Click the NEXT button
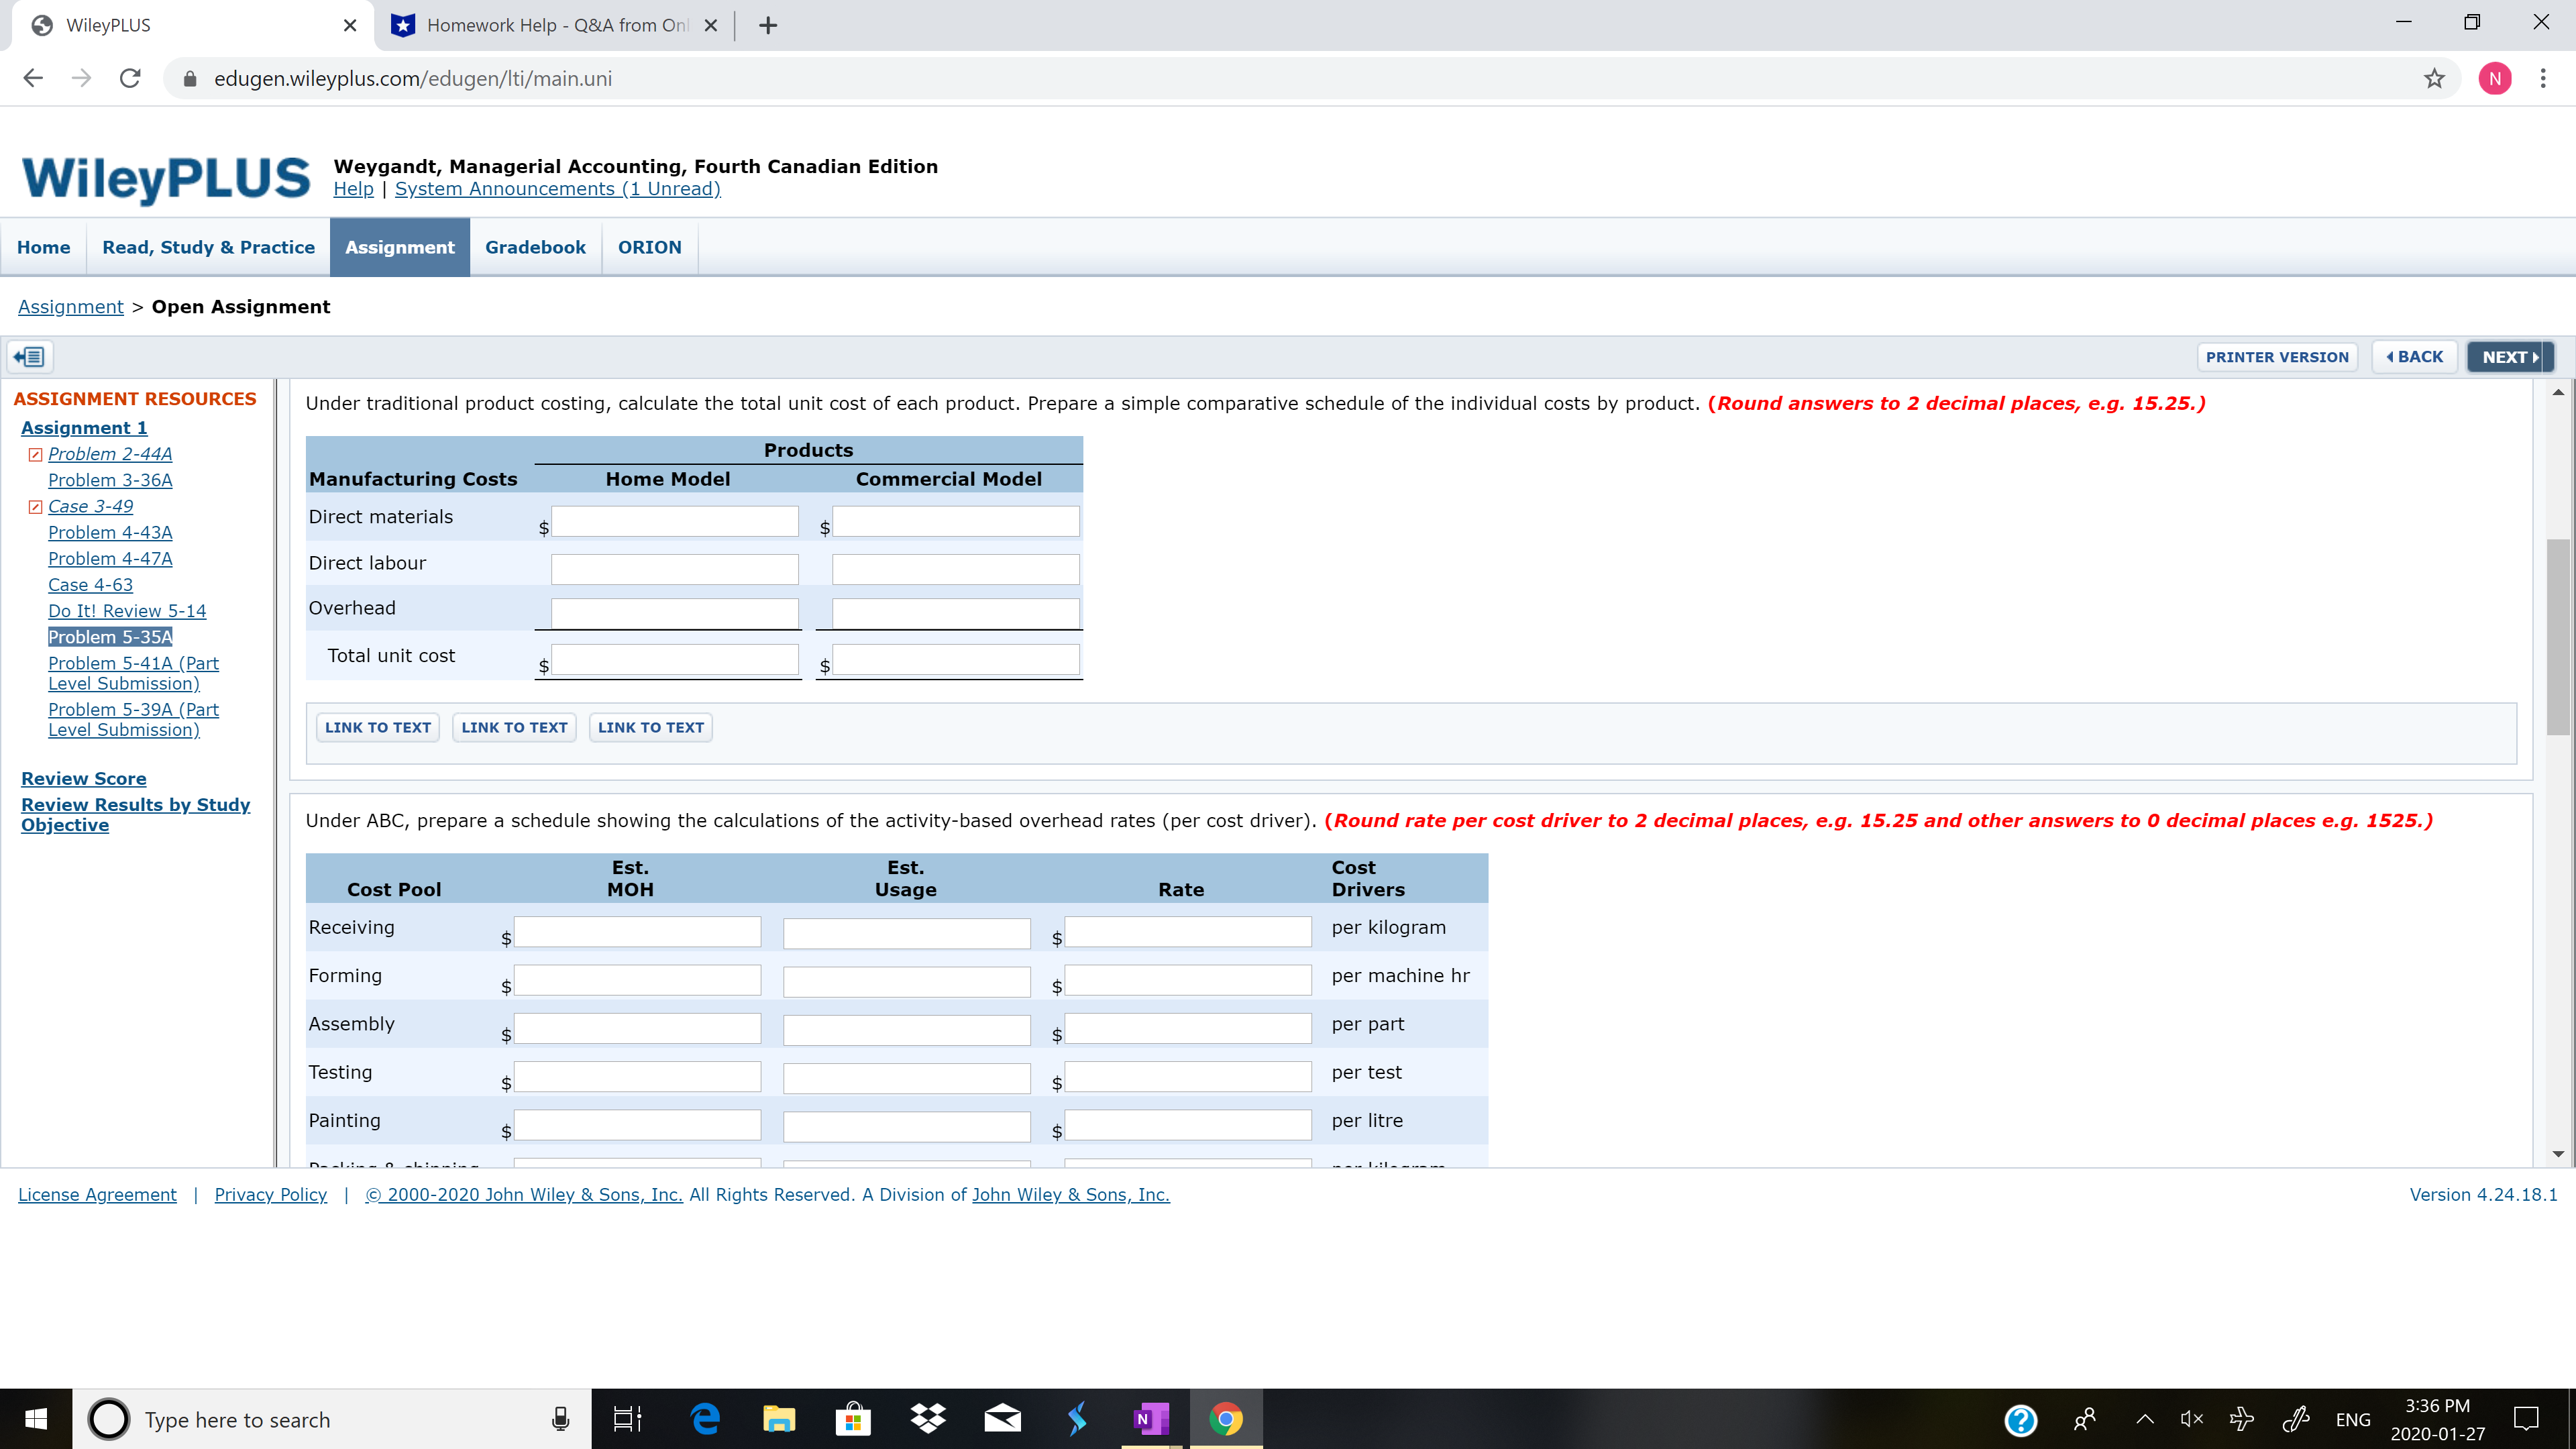Viewport: 2576px width, 1449px height. tap(2509, 356)
